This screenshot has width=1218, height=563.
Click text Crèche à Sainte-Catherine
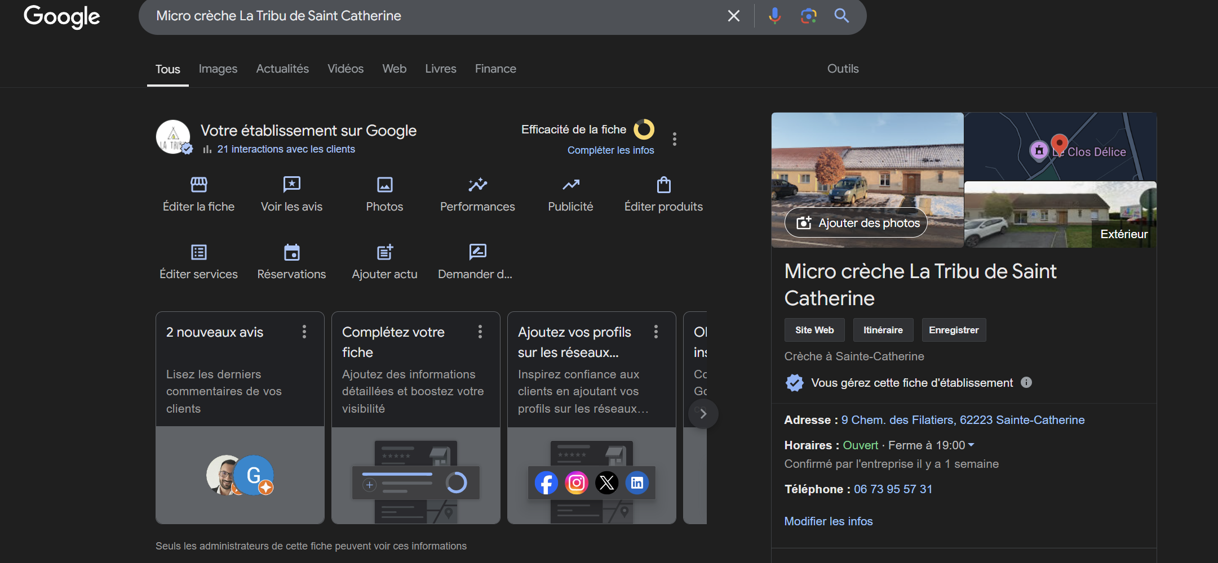click(854, 356)
